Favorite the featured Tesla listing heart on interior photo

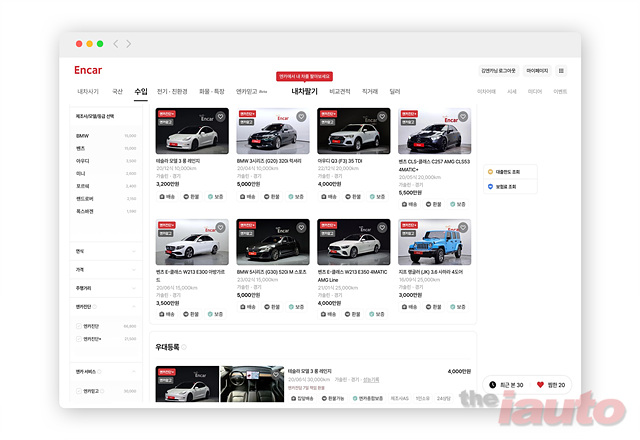[276, 374]
